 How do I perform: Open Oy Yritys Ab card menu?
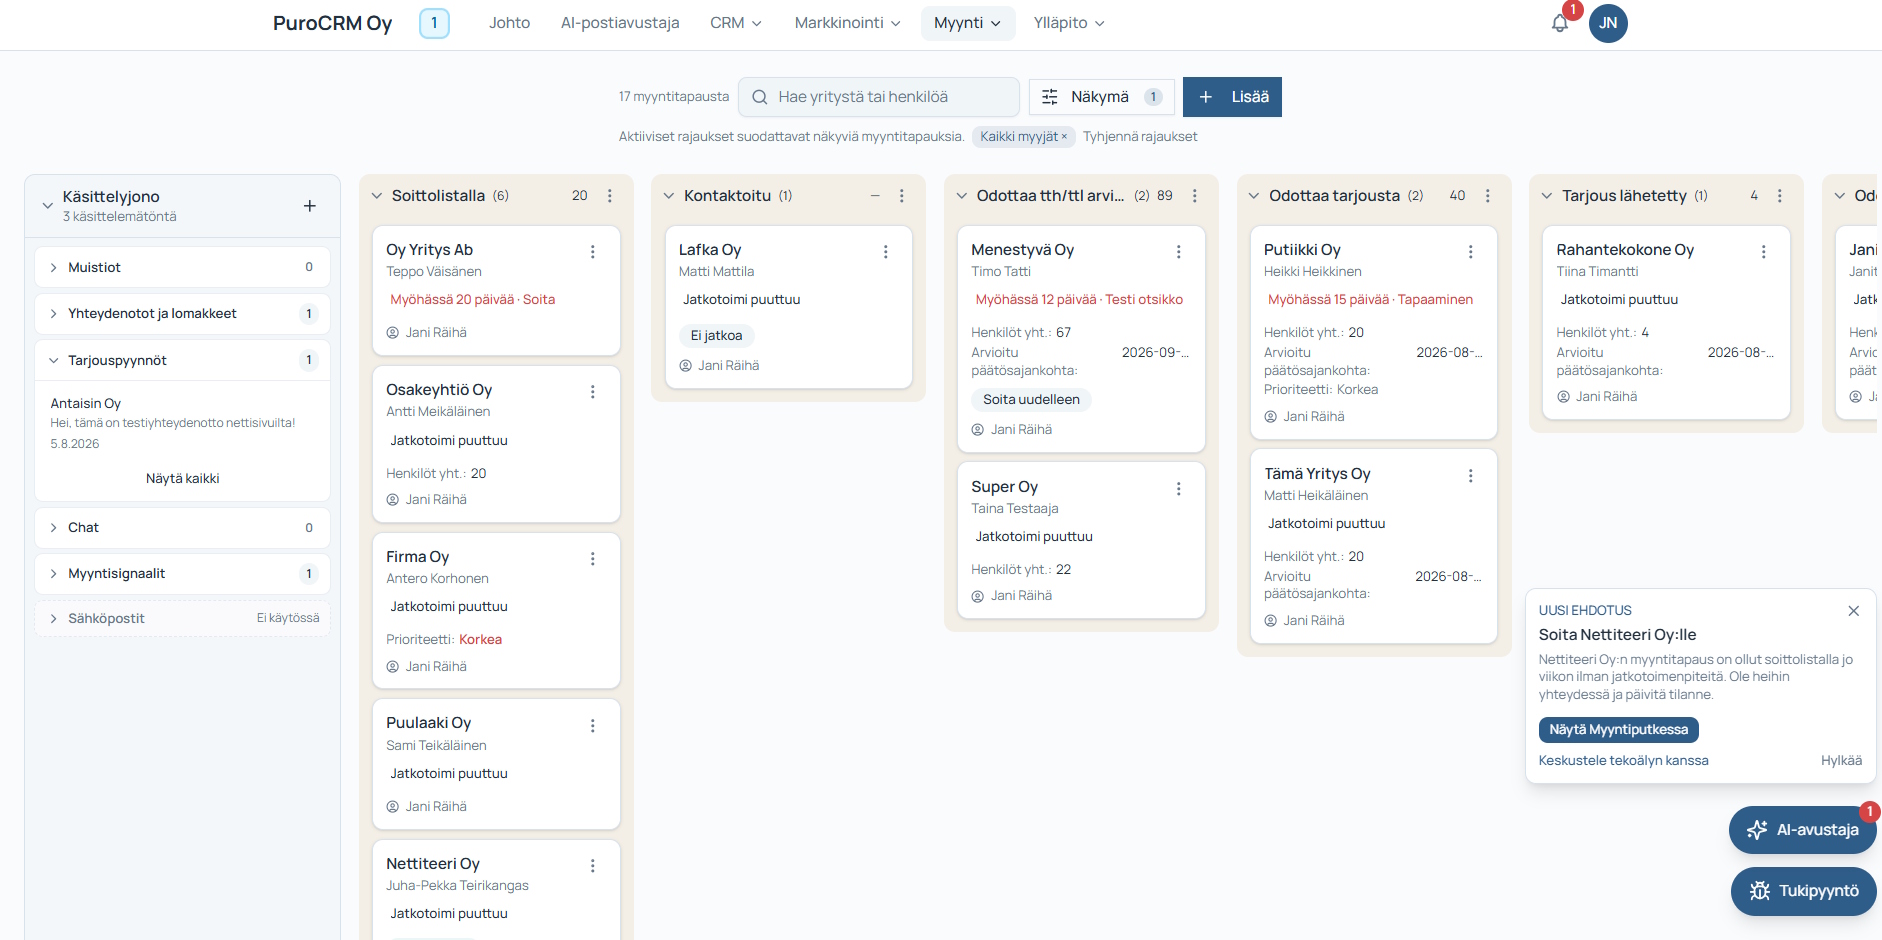click(x=593, y=252)
